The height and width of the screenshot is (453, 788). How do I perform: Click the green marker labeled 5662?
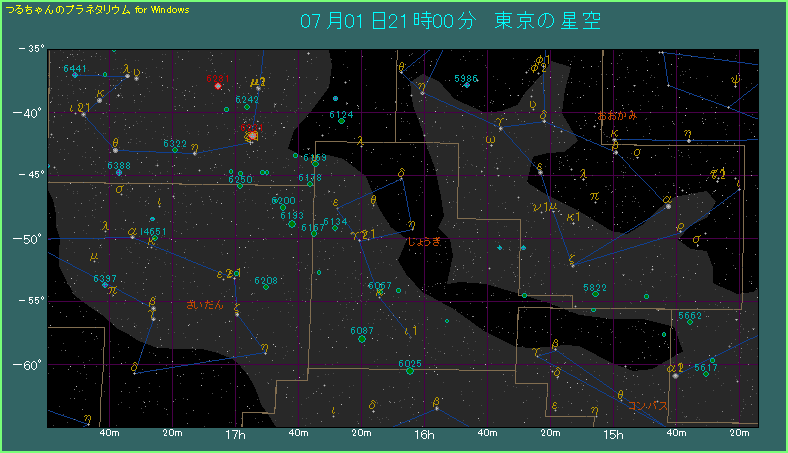[690, 322]
